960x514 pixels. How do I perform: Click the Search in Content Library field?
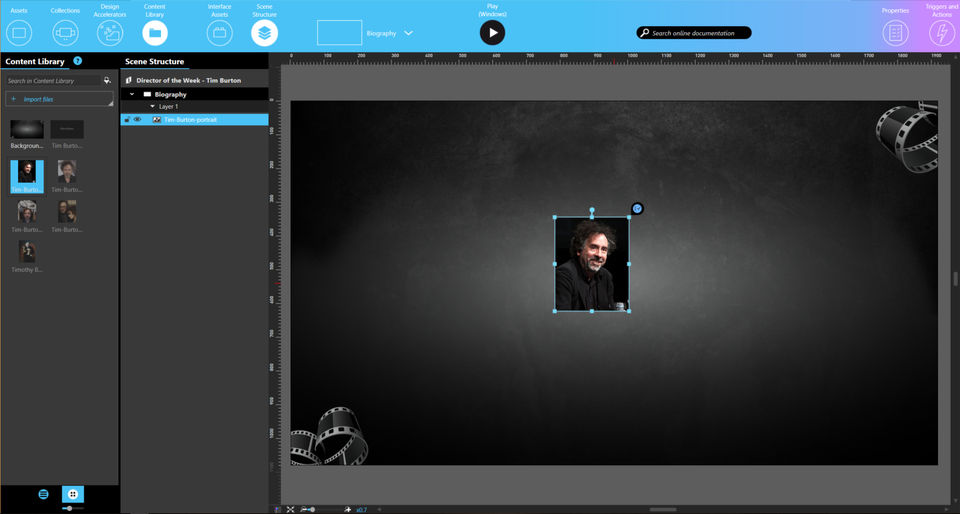pyautogui.click(x=53, y=81)
